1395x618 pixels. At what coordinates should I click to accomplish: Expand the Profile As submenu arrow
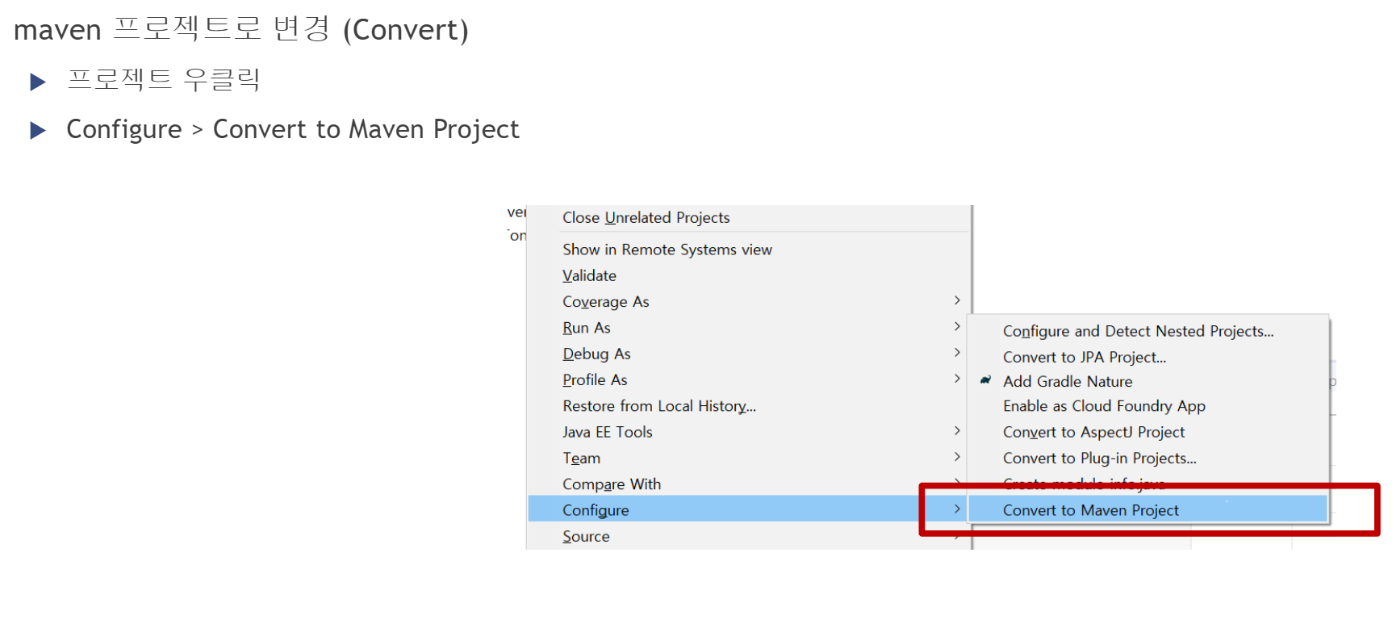[957, 379]
